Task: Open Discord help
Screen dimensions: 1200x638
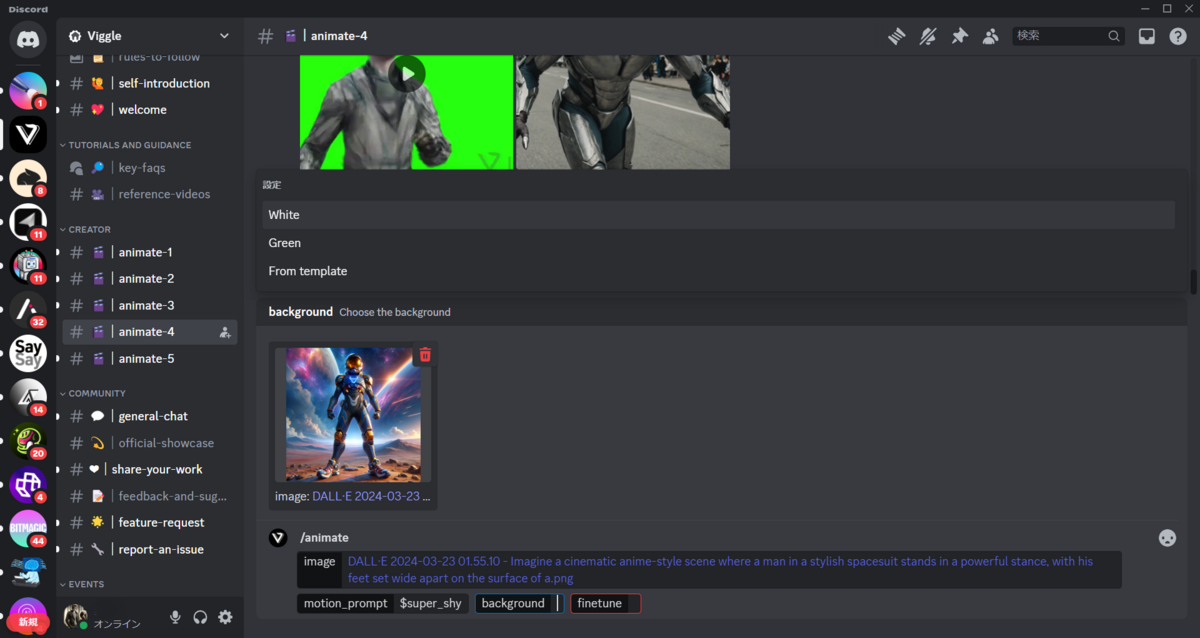Action: 1178,36
